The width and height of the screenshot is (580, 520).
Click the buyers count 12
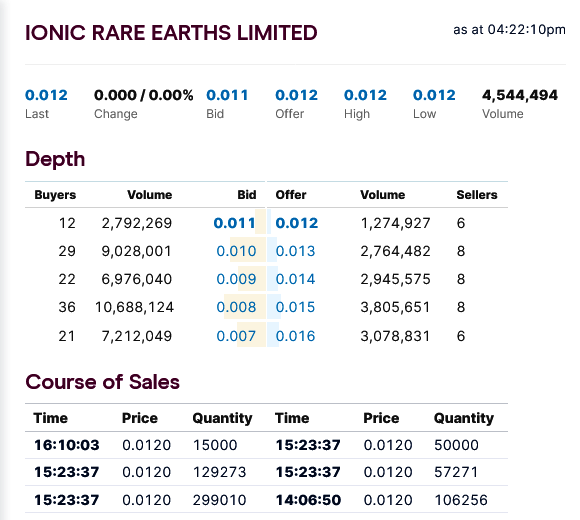click(67, 223)
